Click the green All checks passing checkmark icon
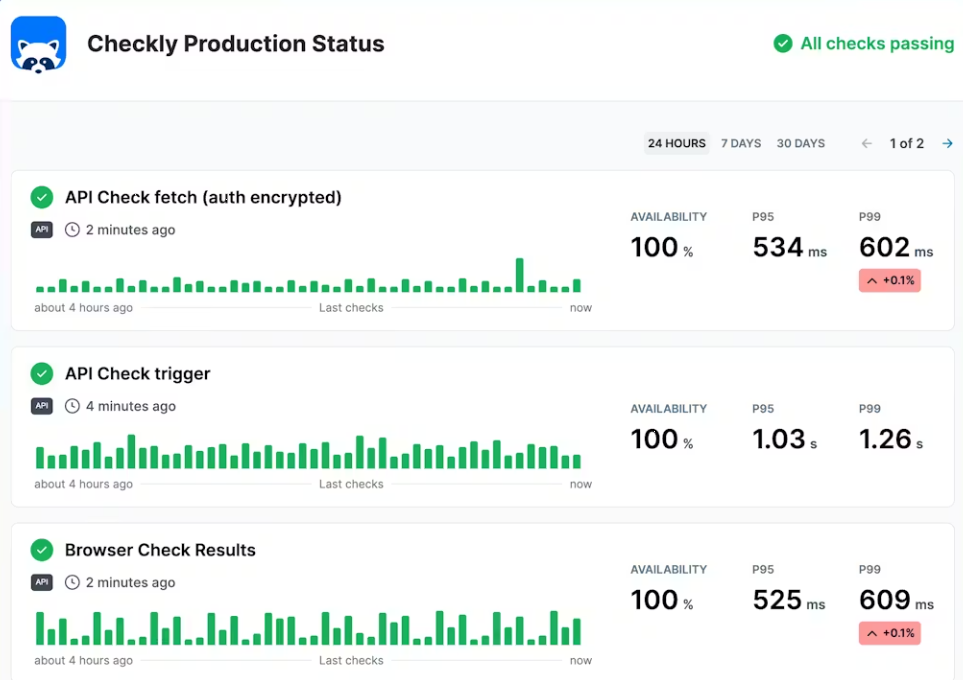Viewport: 963px width, 680px height. tap(783, 44)
